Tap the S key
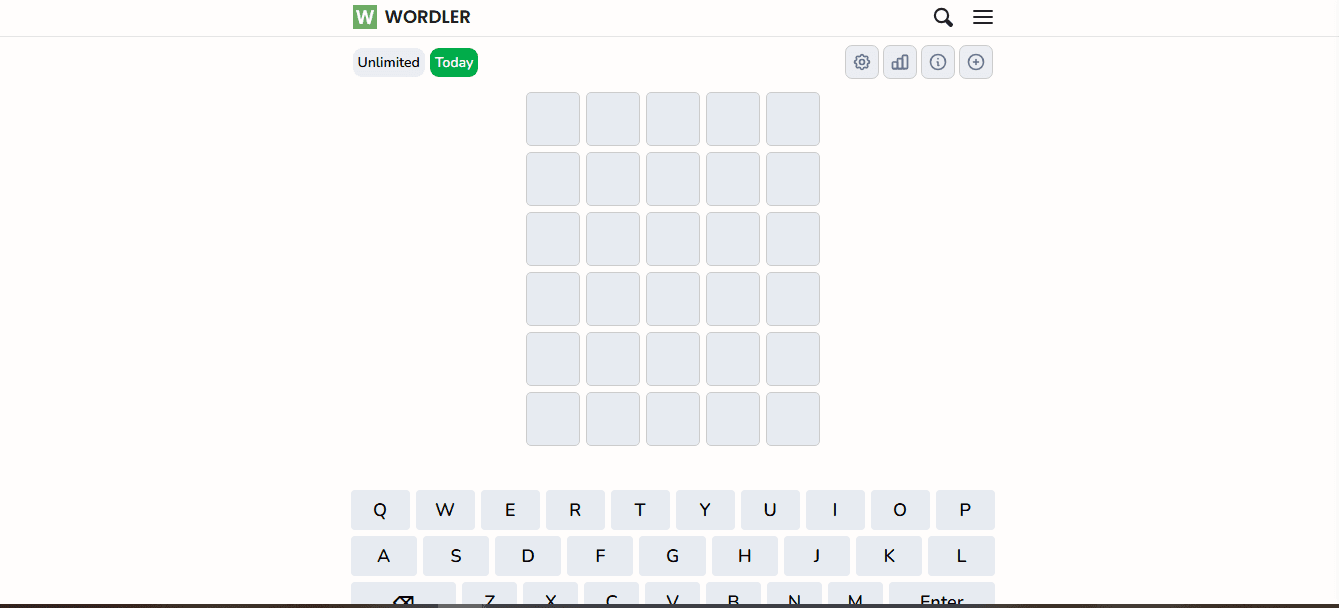 click(456, 556)
